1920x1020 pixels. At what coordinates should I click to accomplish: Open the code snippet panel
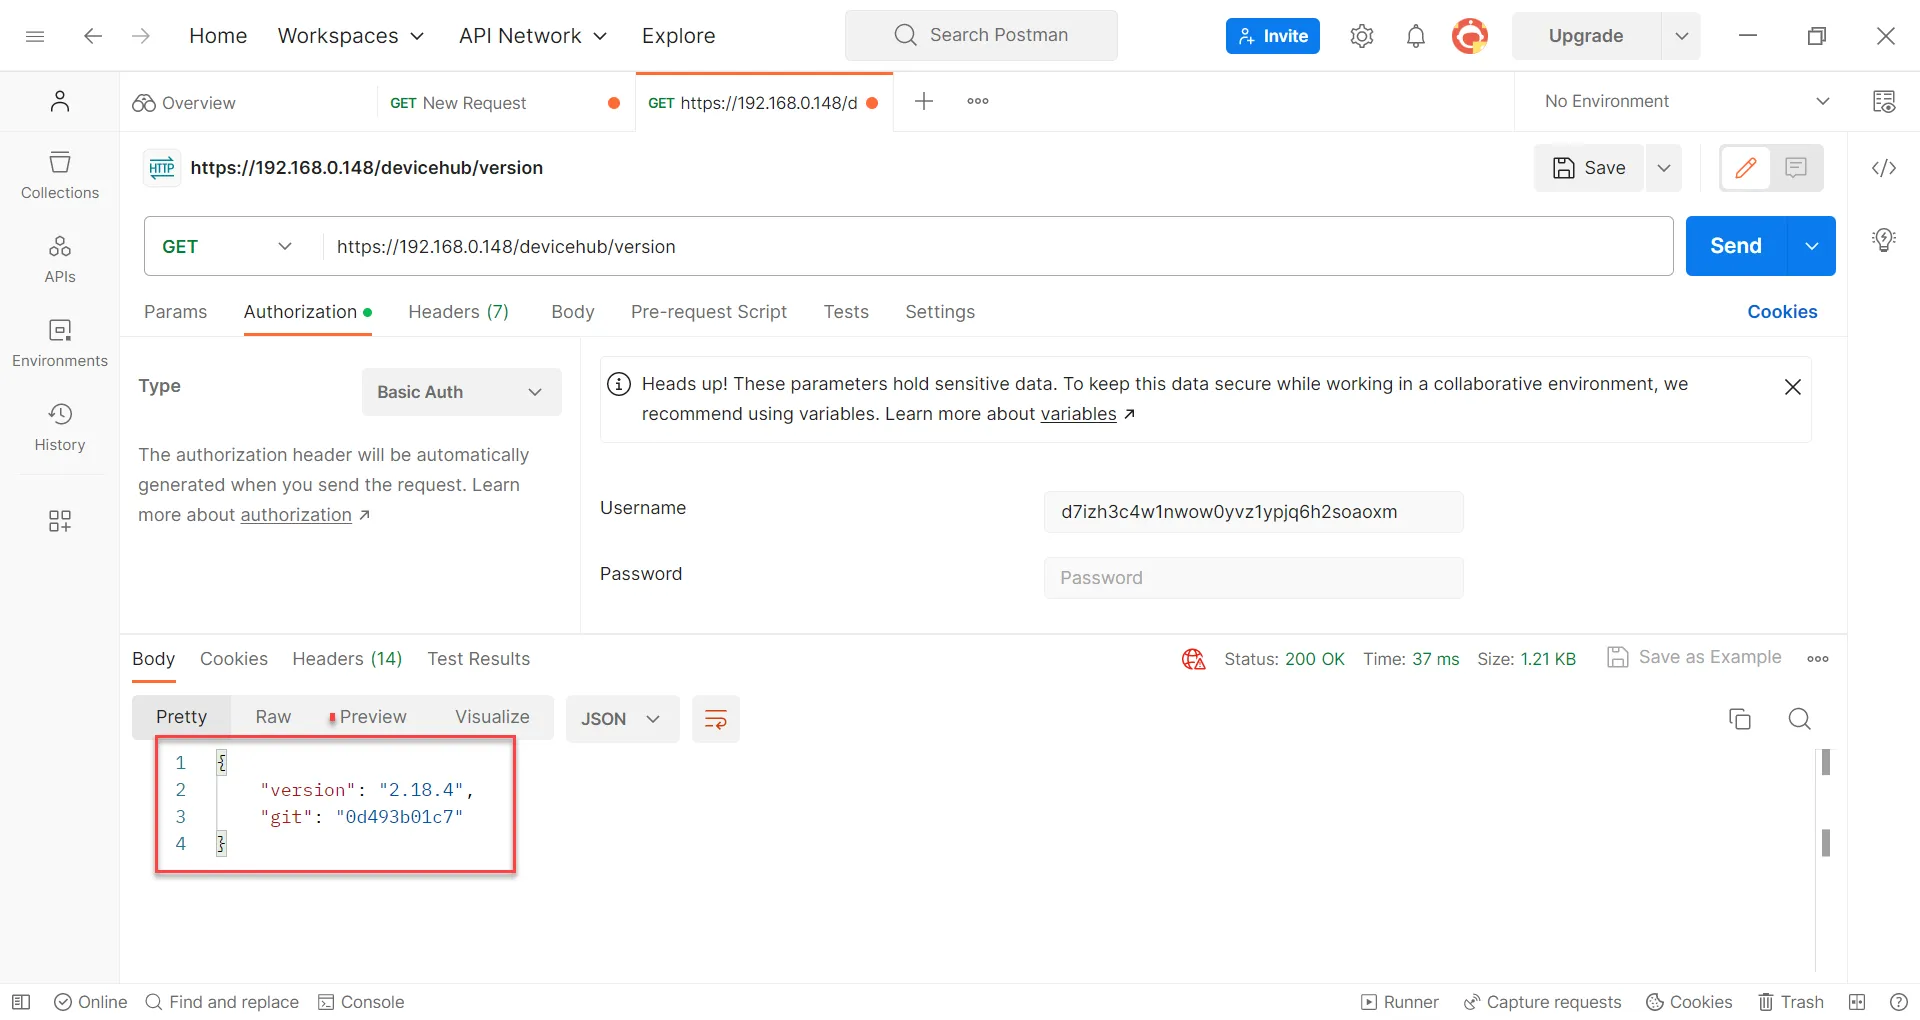click(x=1884, y=168)
